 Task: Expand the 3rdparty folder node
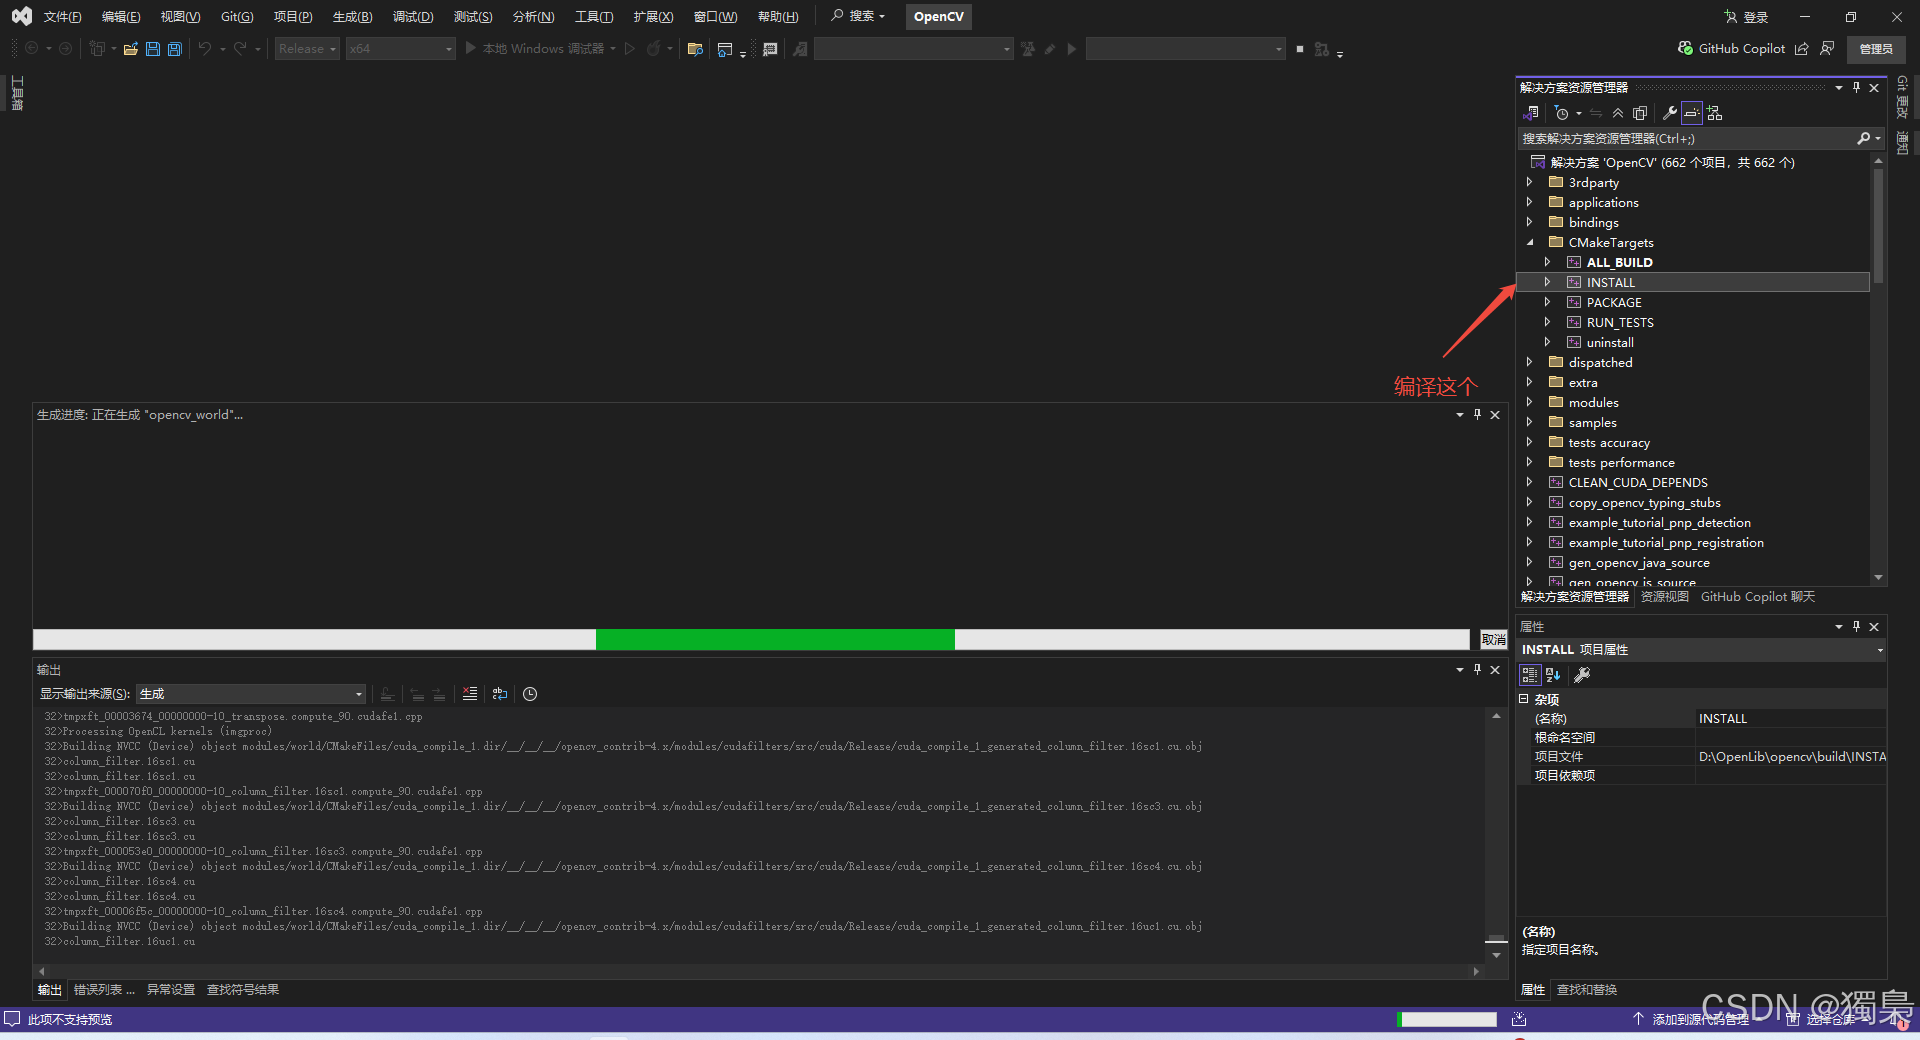[1529, 183]
